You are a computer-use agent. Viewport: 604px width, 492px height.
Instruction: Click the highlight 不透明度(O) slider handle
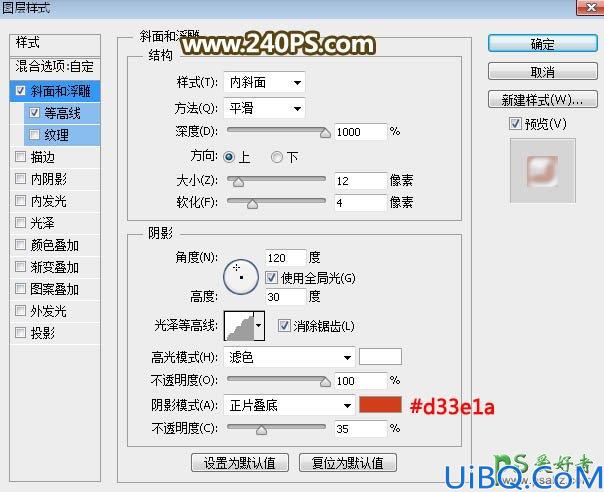coord(325,382)
